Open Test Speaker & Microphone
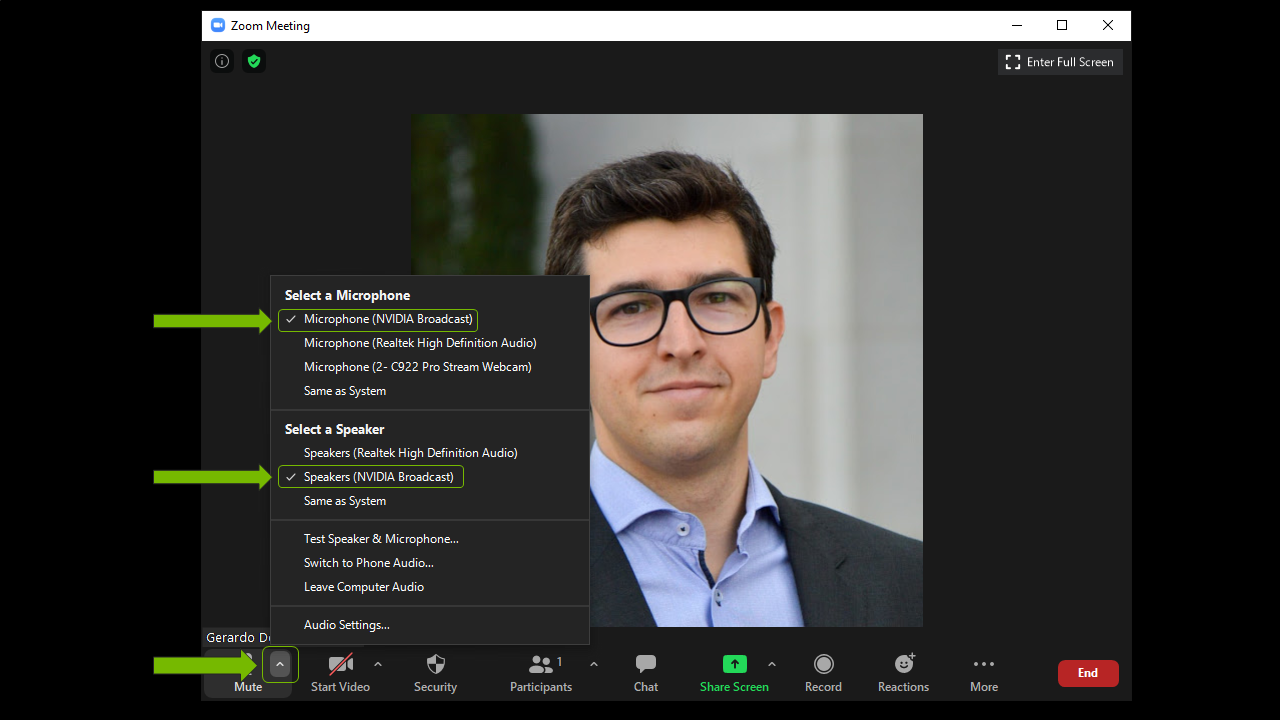The width and height of the screenshot is (1280, 720). point(381,539)
